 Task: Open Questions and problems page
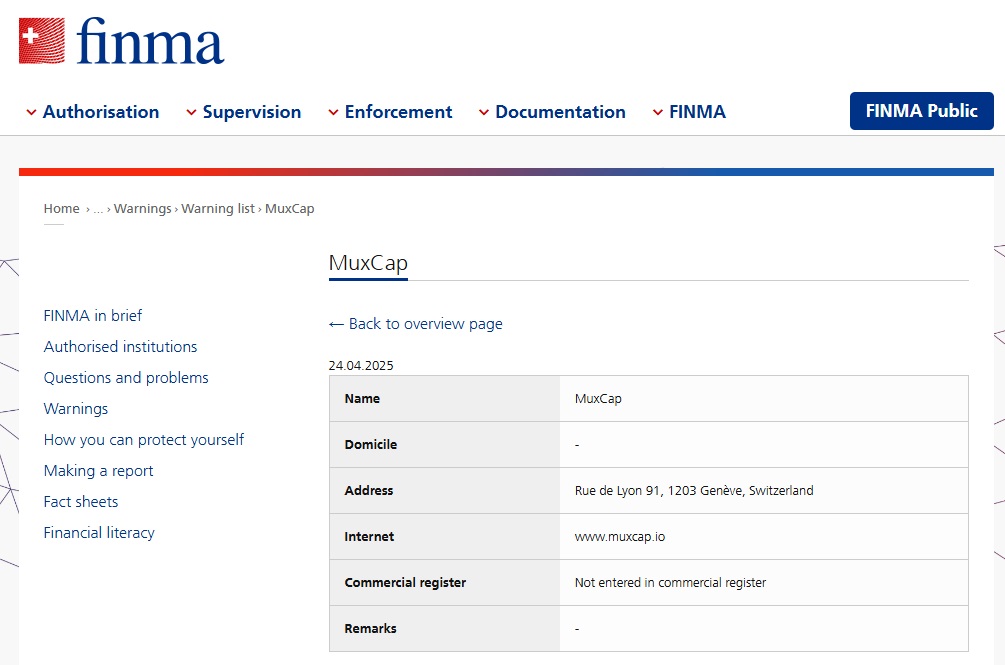point(126,378)
